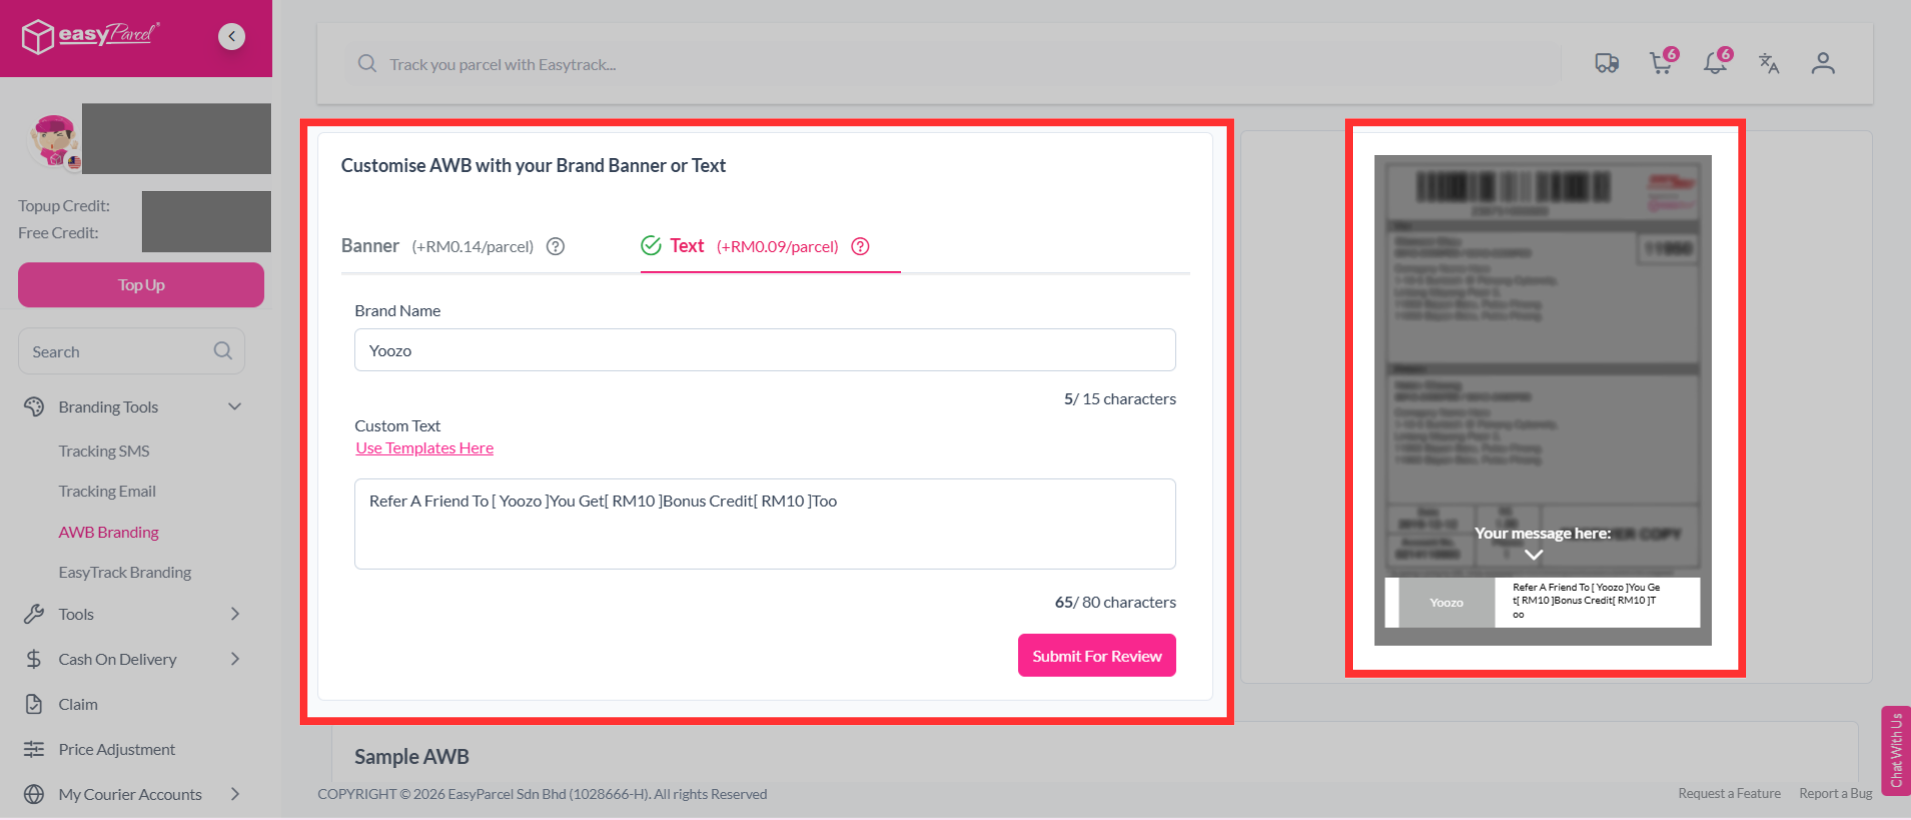
Task: Click the My Courier Accounts globe icon
Action: [x=34, y=794]
